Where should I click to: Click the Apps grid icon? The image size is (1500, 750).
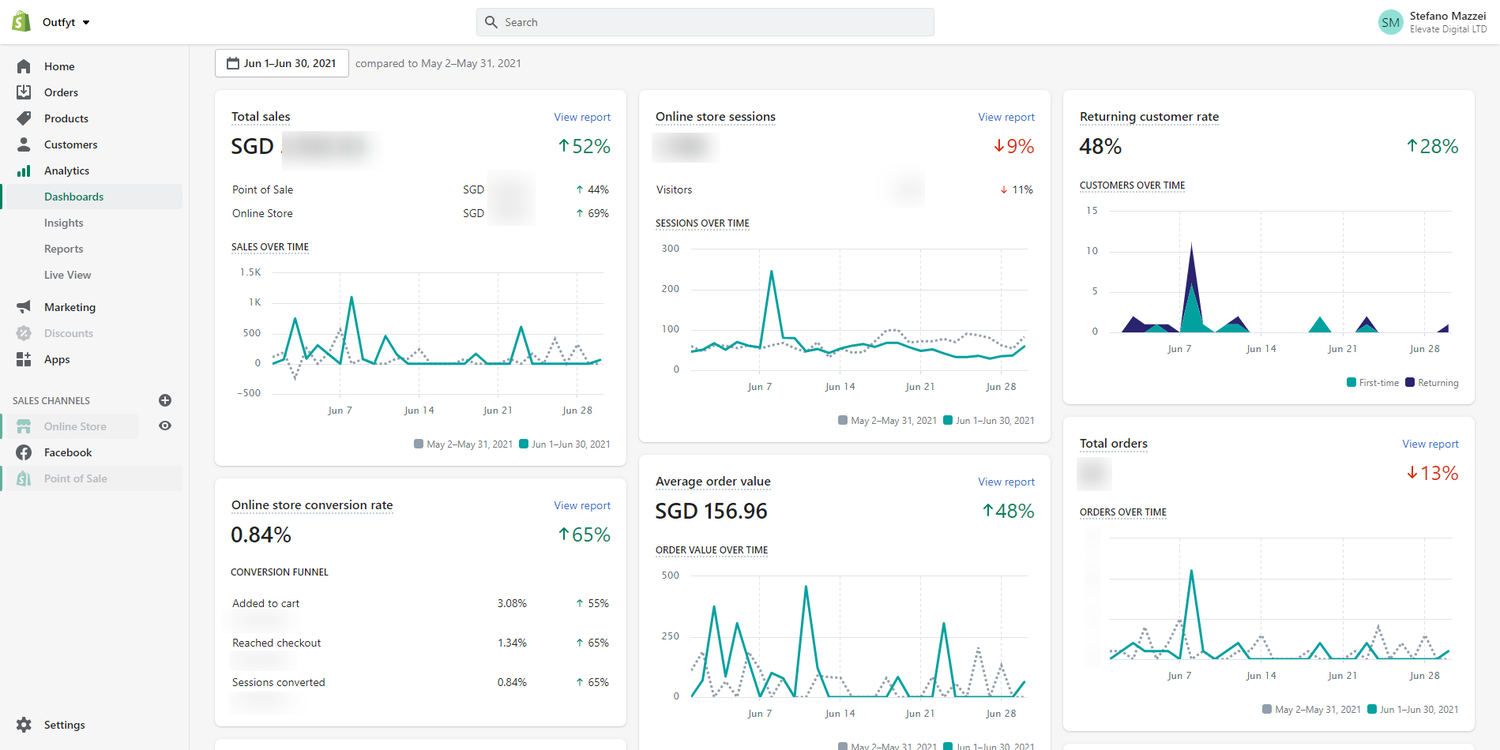pos(24,359)
